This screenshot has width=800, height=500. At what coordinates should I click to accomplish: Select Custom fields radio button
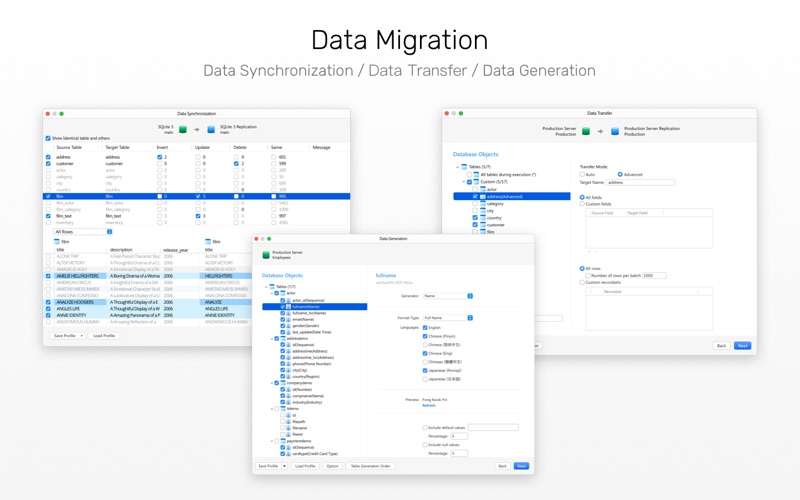click(582, 204)
